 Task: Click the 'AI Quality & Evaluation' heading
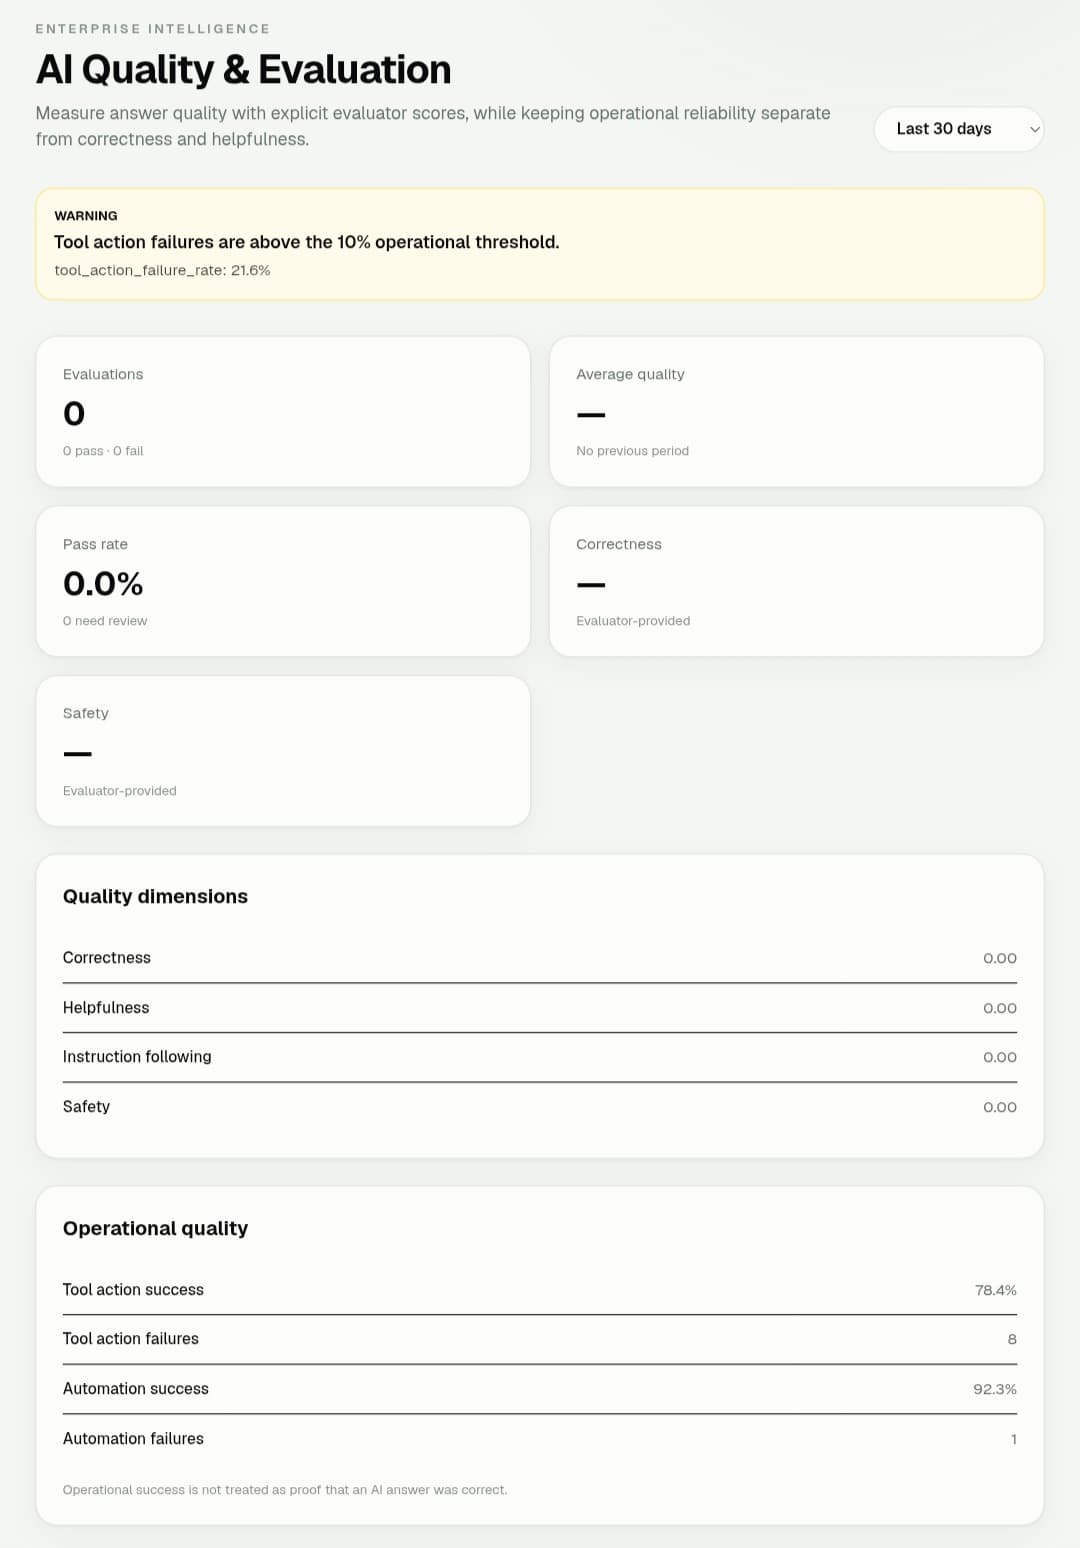click(243, 69)
